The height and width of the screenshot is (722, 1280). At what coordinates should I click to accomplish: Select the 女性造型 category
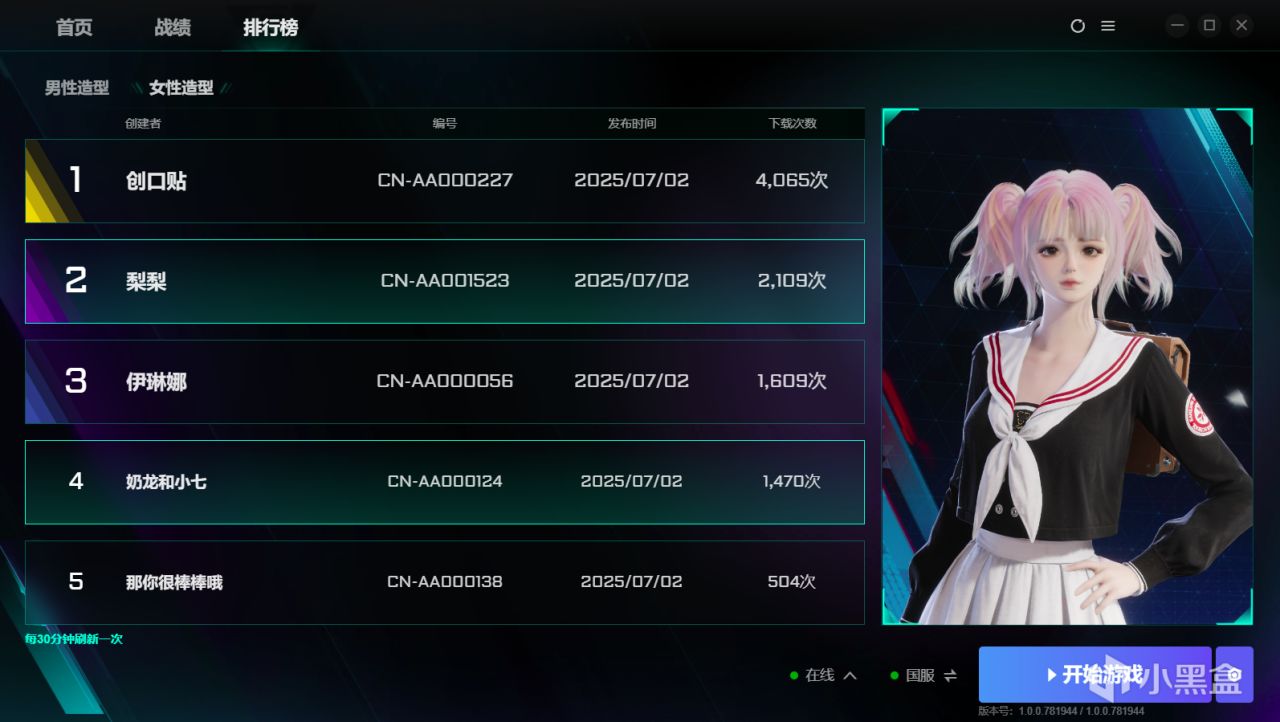(181, 88)
